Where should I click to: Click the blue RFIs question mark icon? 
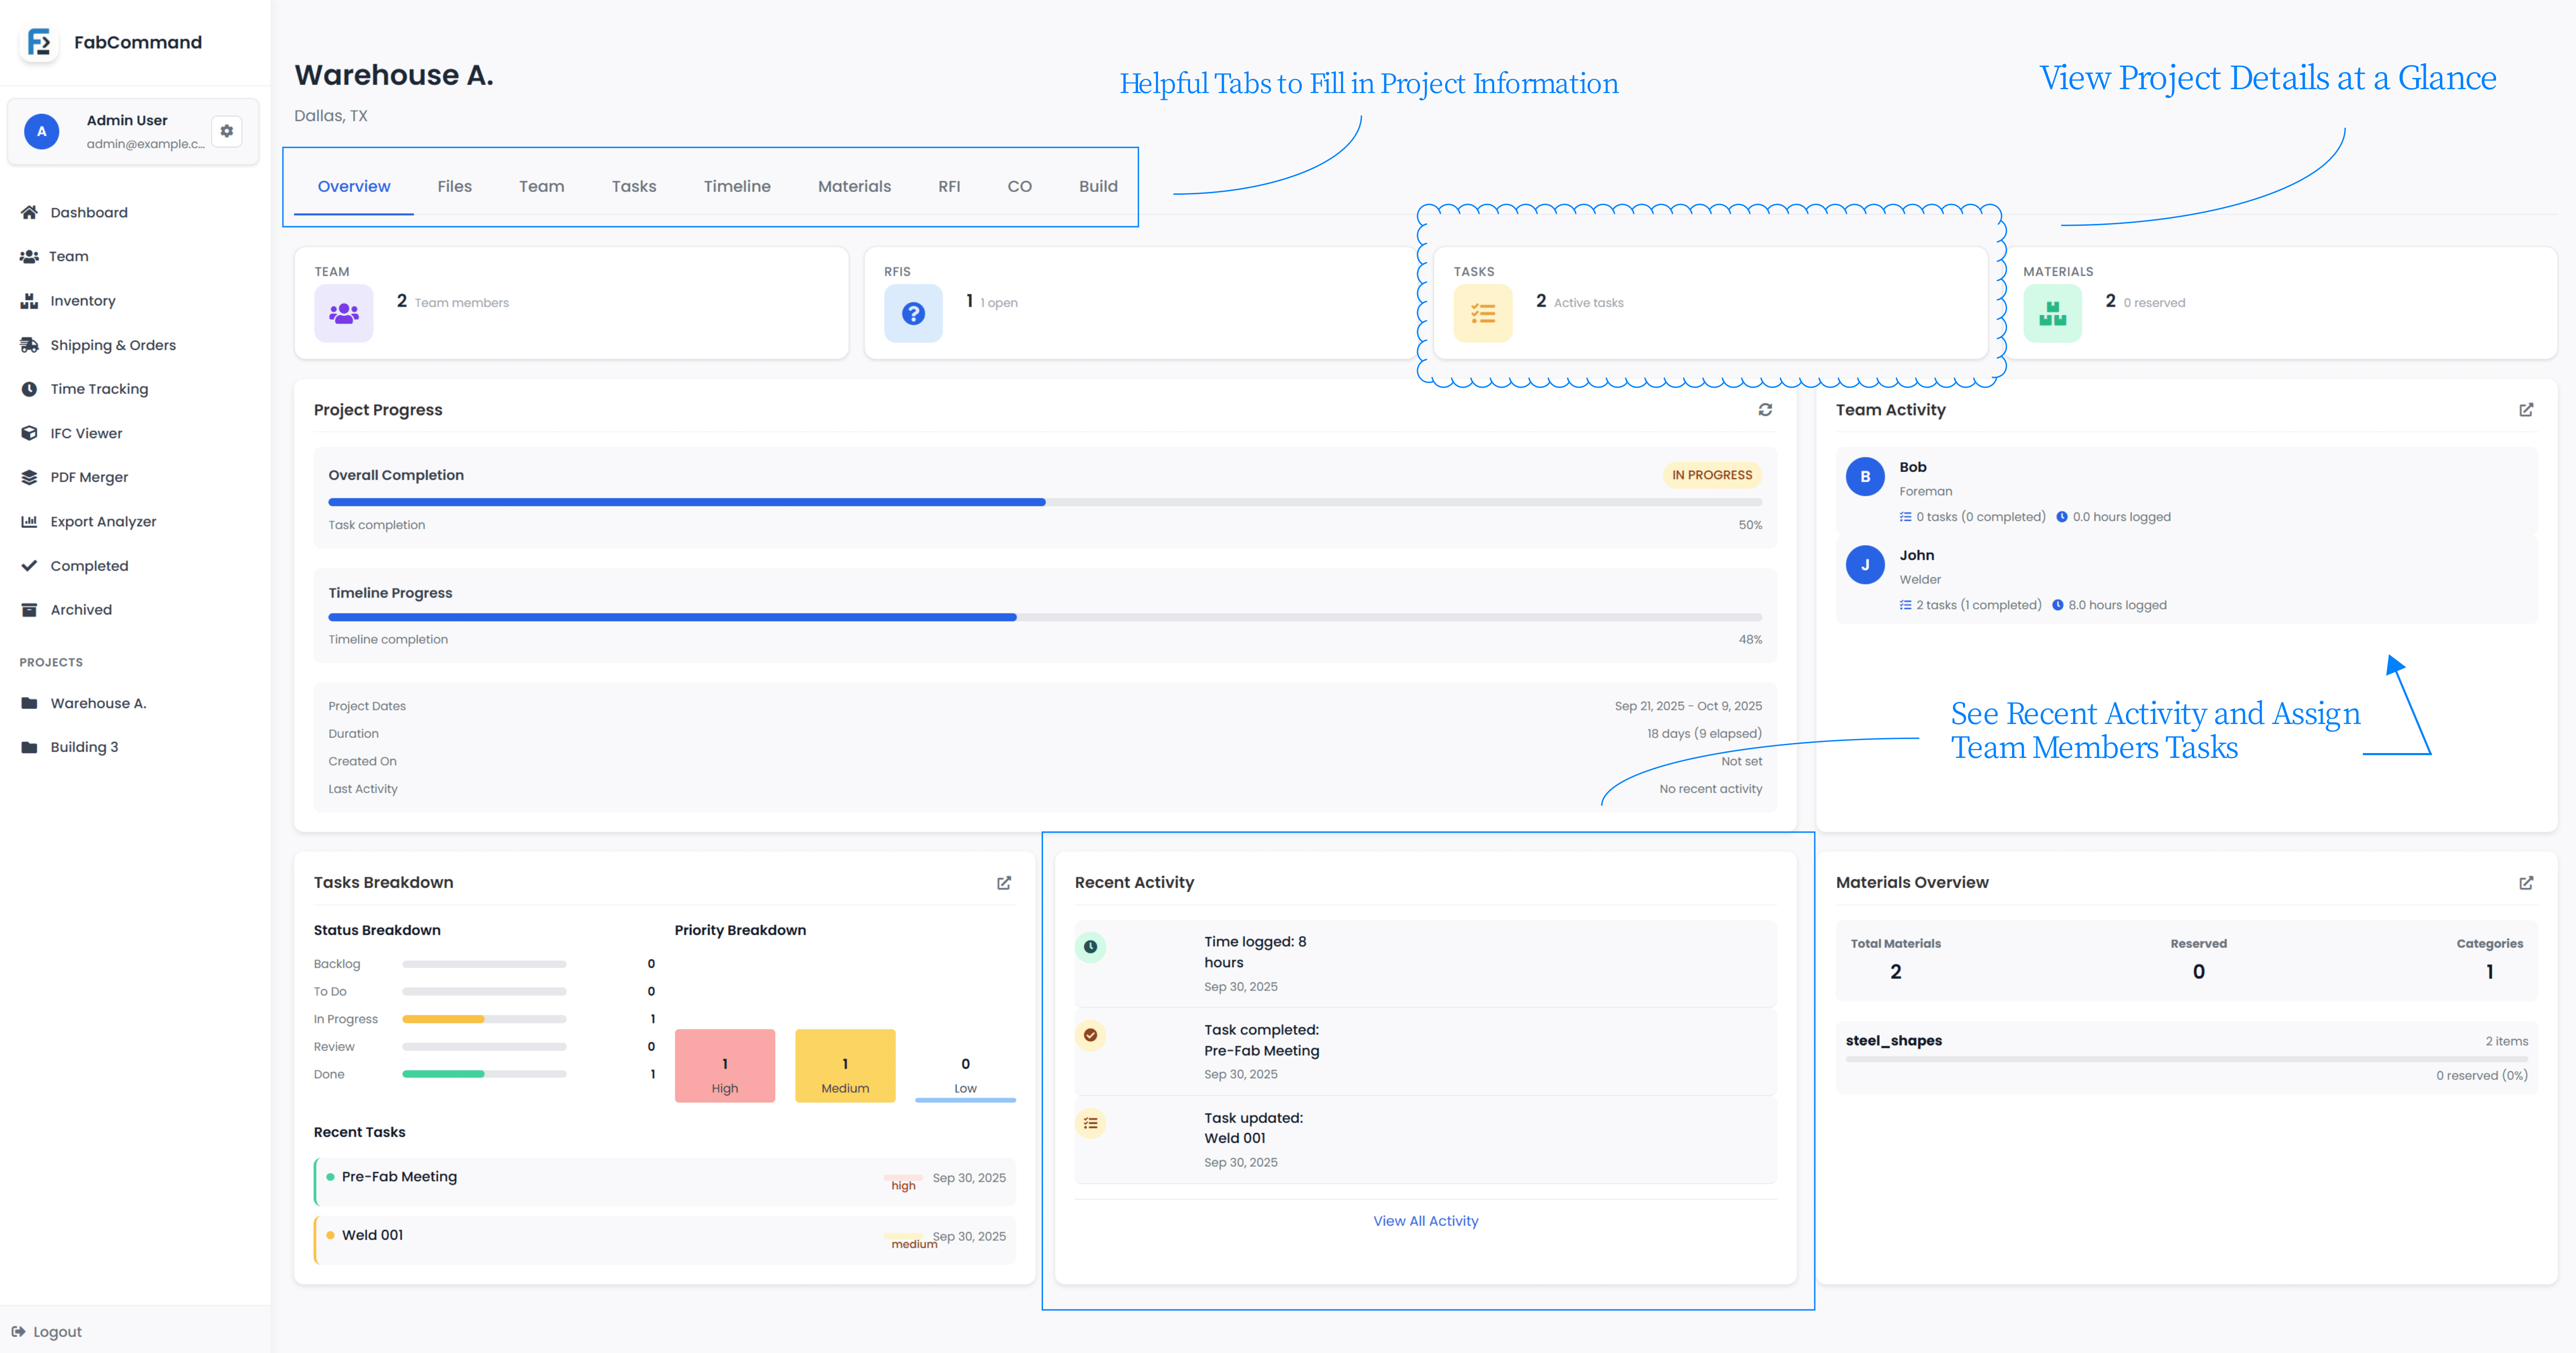[x=913, y=313]
